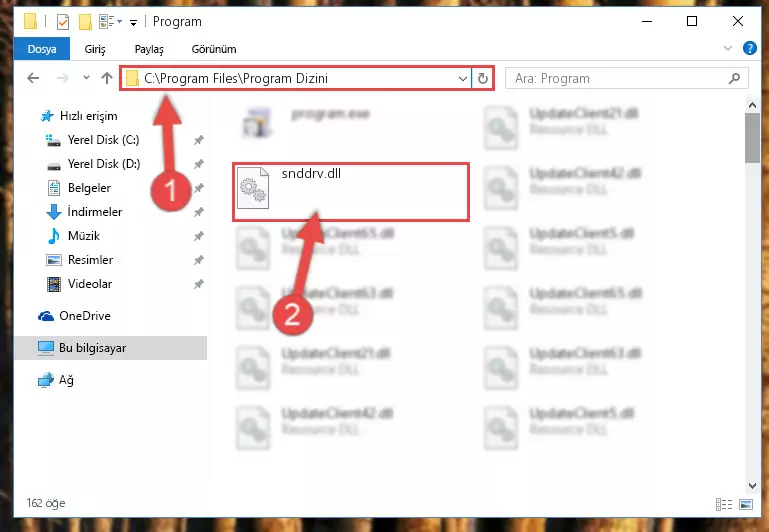Click the new folder quick access icon

coord(85,22)
